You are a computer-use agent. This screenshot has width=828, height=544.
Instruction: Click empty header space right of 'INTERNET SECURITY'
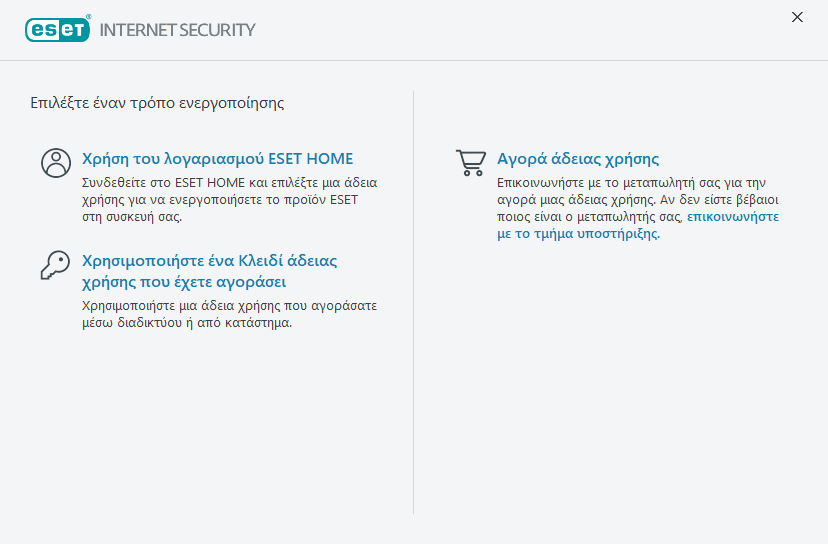tap(500, 30)
